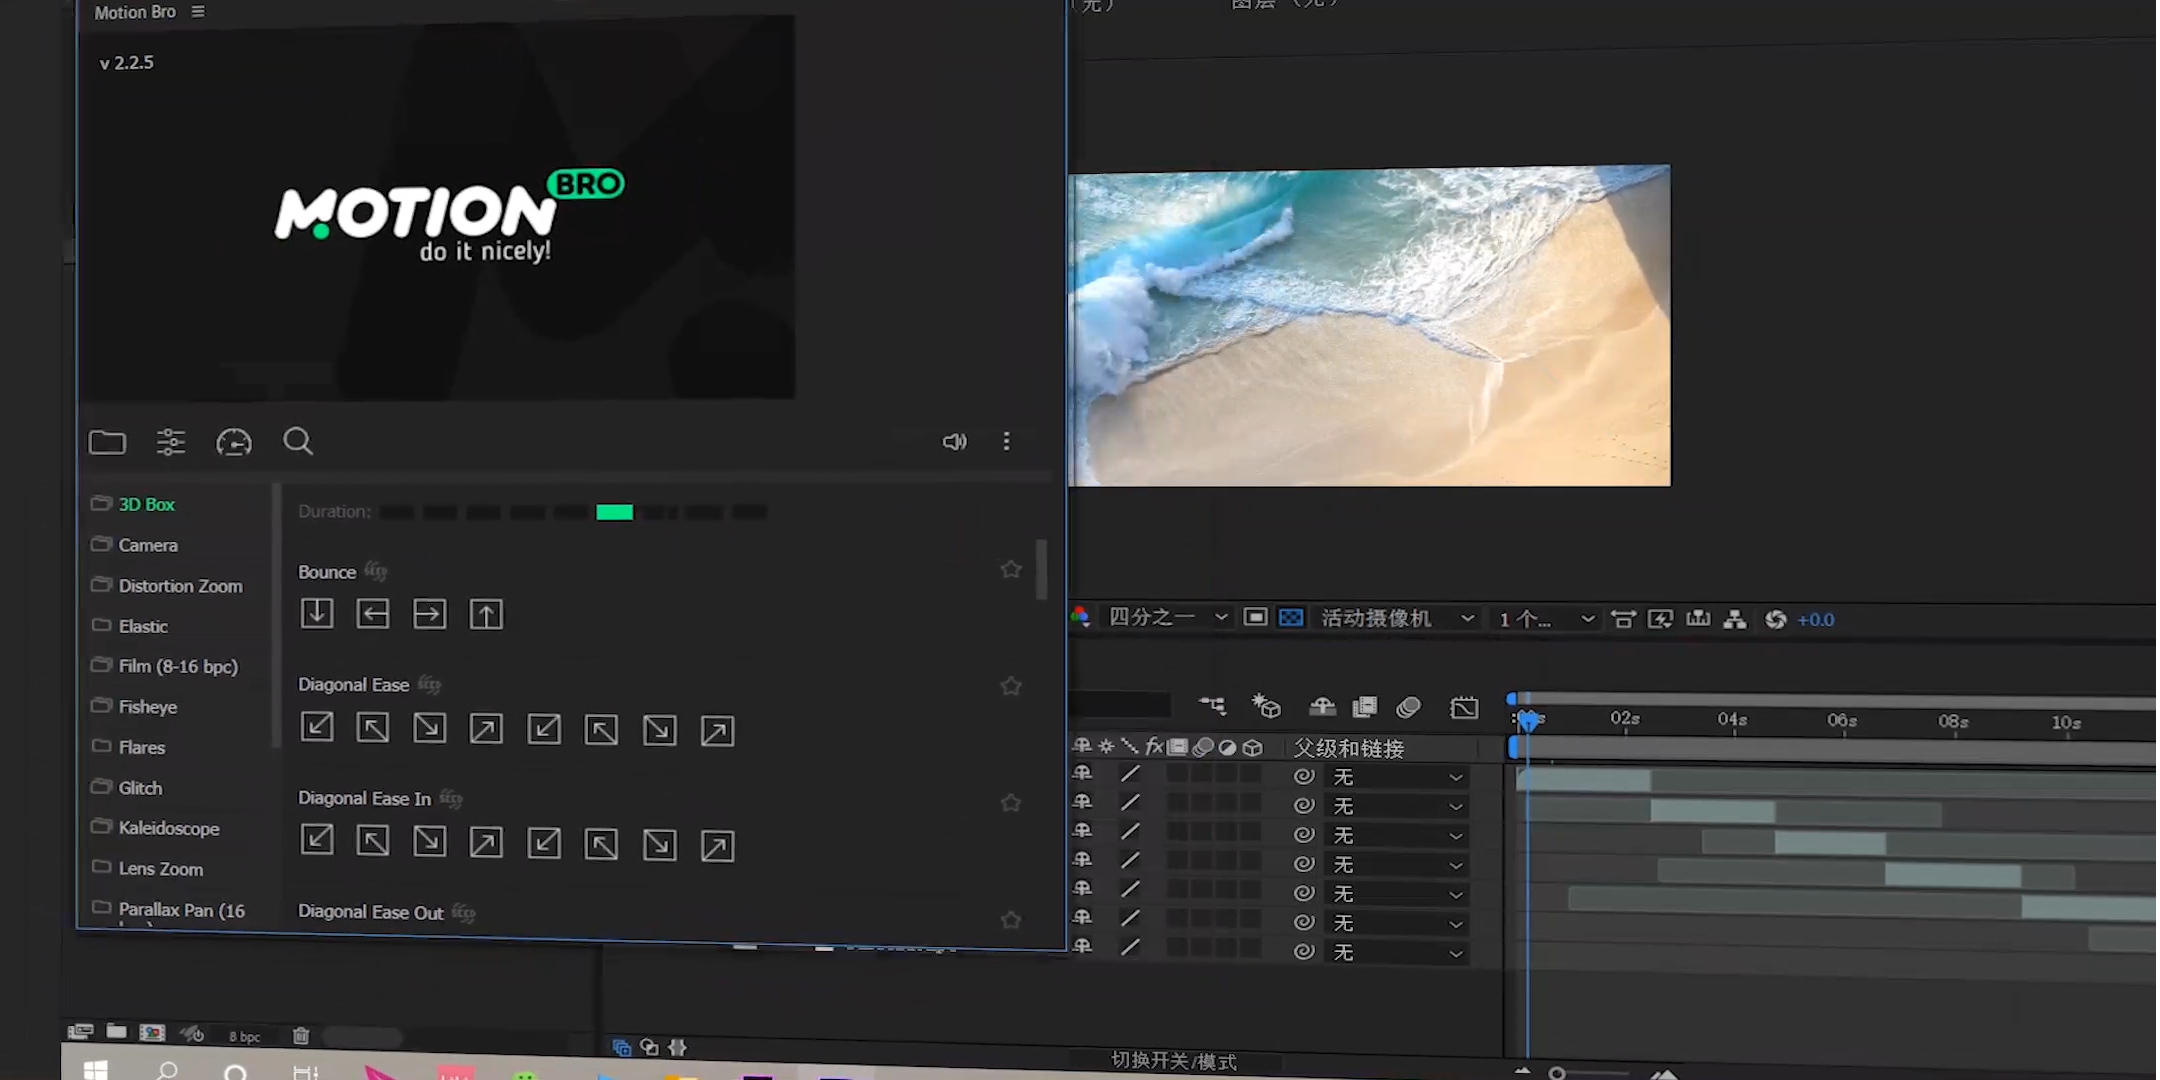
Task: Click the viewer's timeline icon
Action: (x=1698, y=619)
